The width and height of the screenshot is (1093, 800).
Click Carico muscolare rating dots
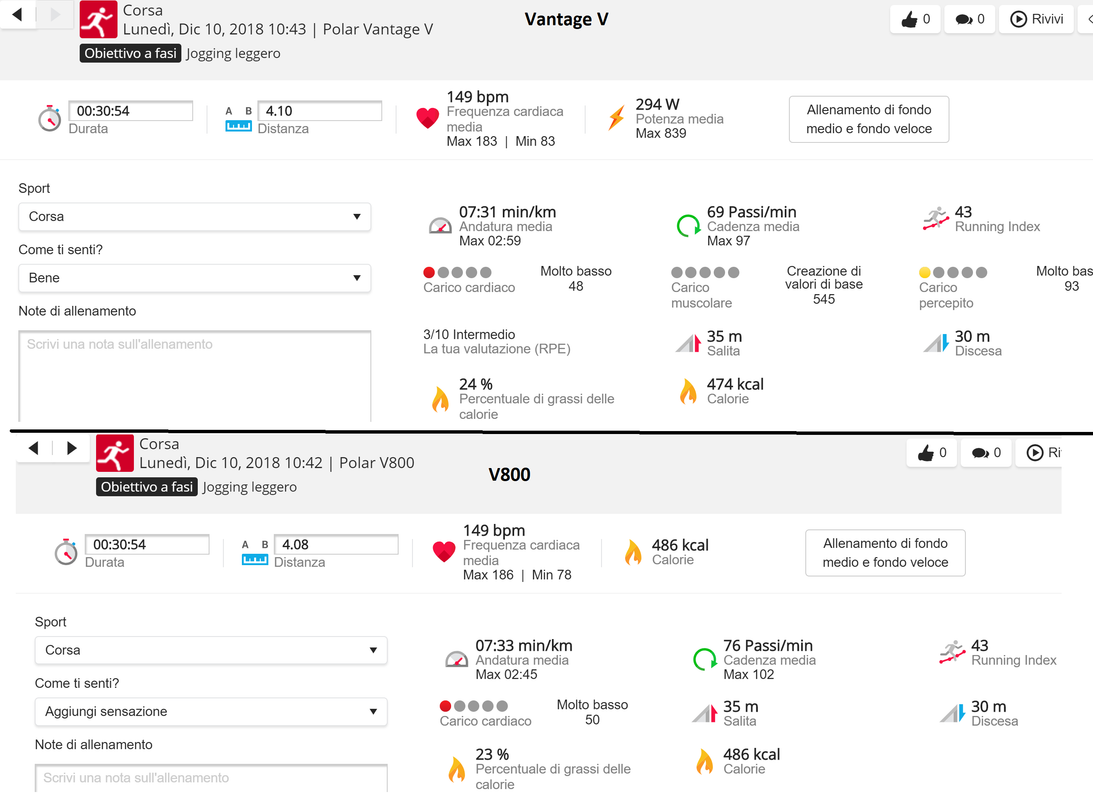705,272
